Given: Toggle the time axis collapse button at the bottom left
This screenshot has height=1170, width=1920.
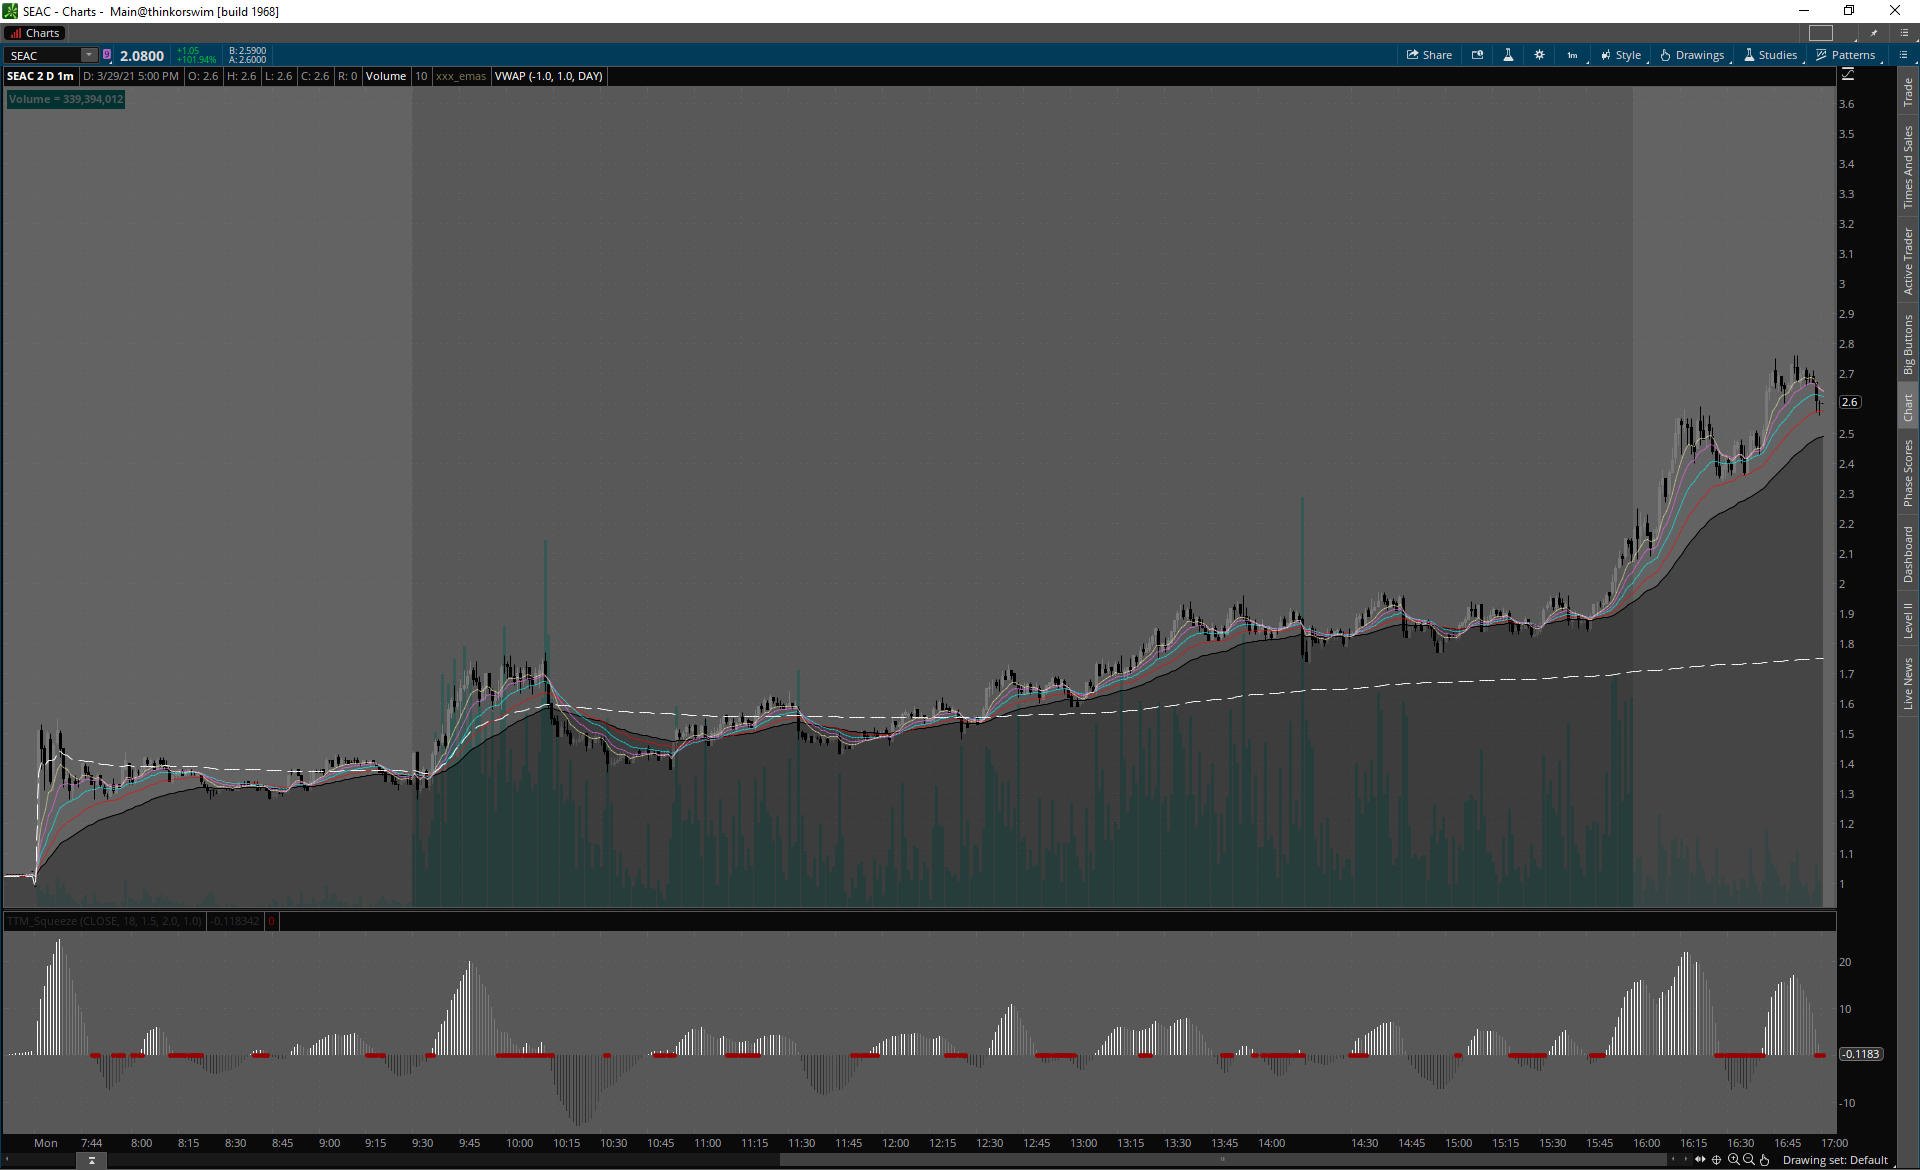Looking at the screenshot, I should pos(91,1160).
